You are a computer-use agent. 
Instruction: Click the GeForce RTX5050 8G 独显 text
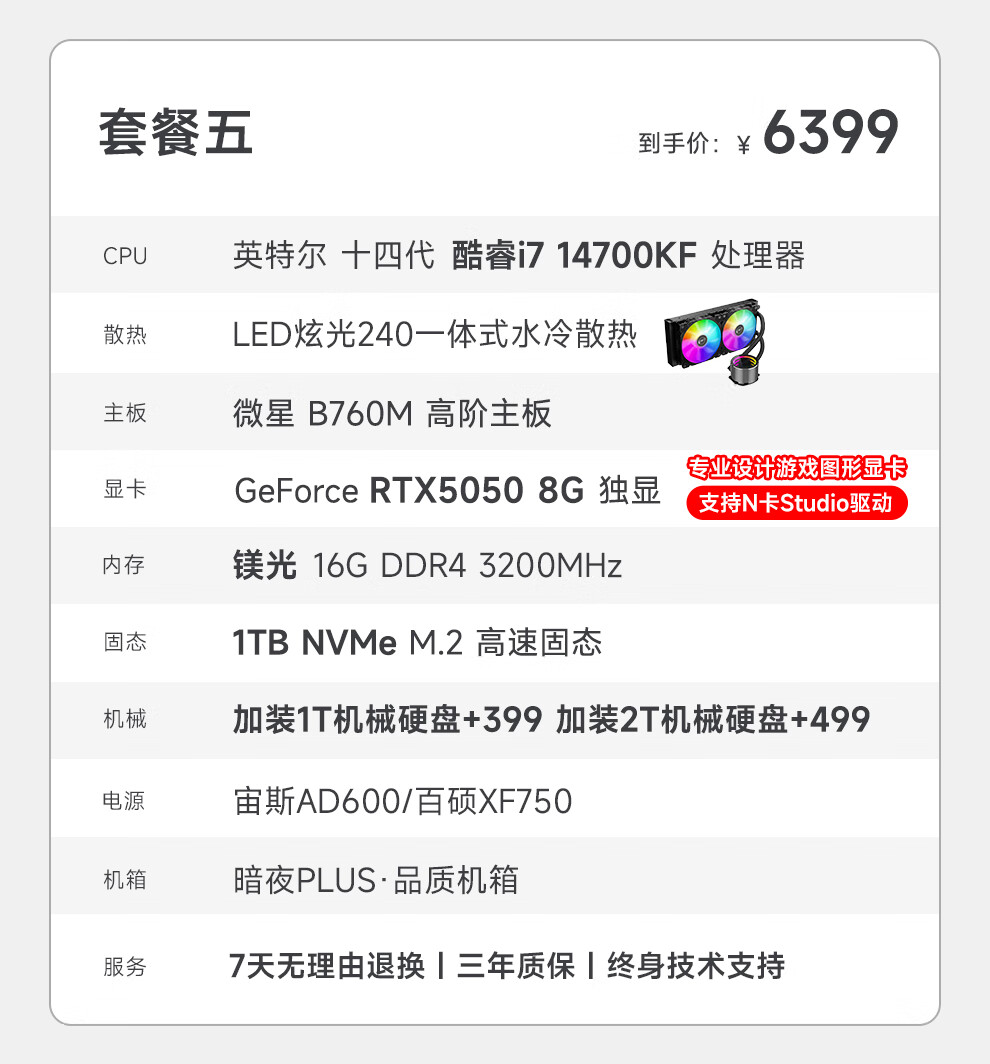(x=447, y=490)
